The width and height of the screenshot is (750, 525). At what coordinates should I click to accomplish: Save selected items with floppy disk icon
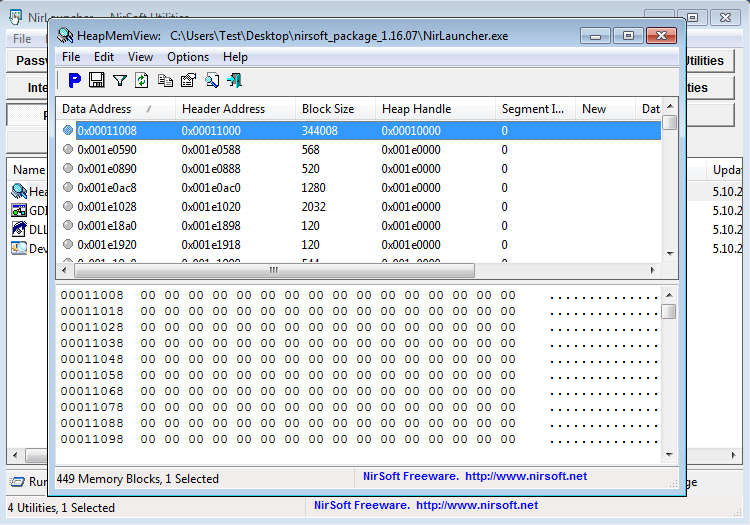coord(97,80)
